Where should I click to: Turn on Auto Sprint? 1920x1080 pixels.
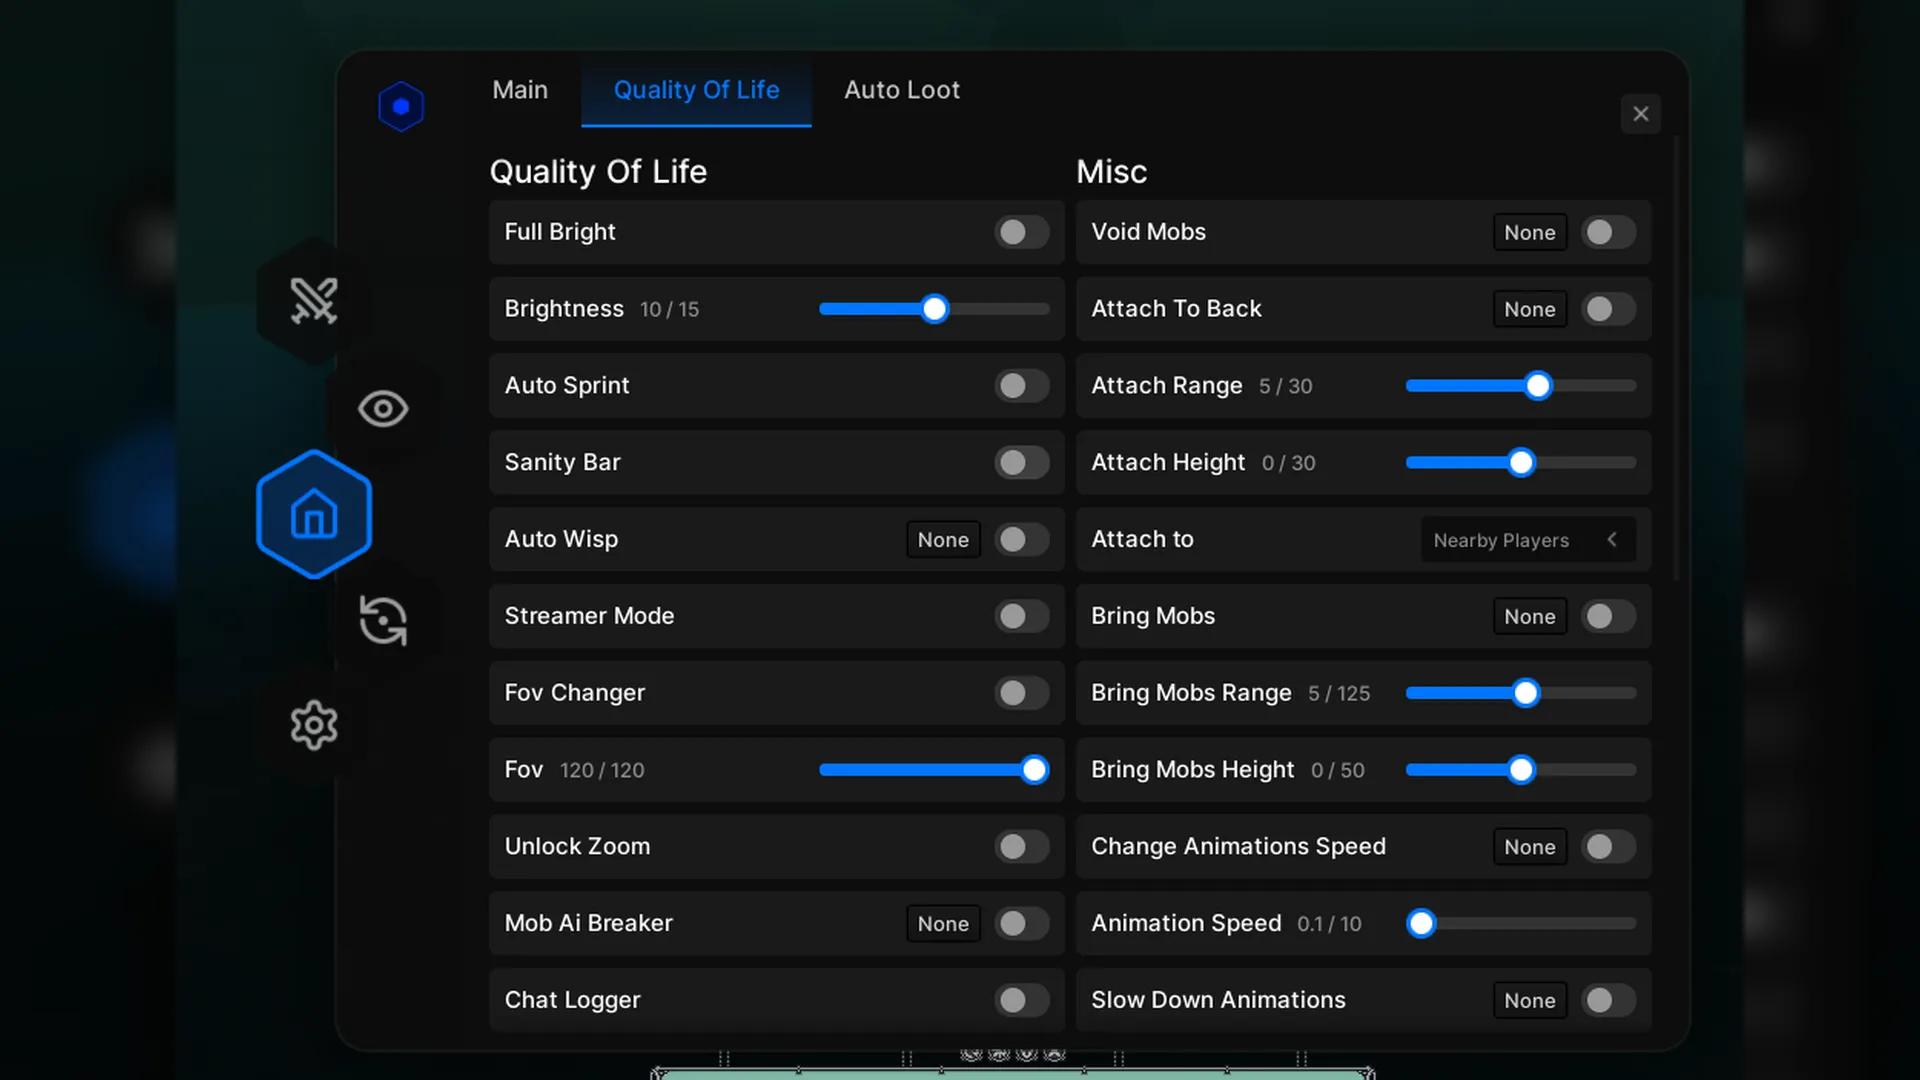point(1021,386)
